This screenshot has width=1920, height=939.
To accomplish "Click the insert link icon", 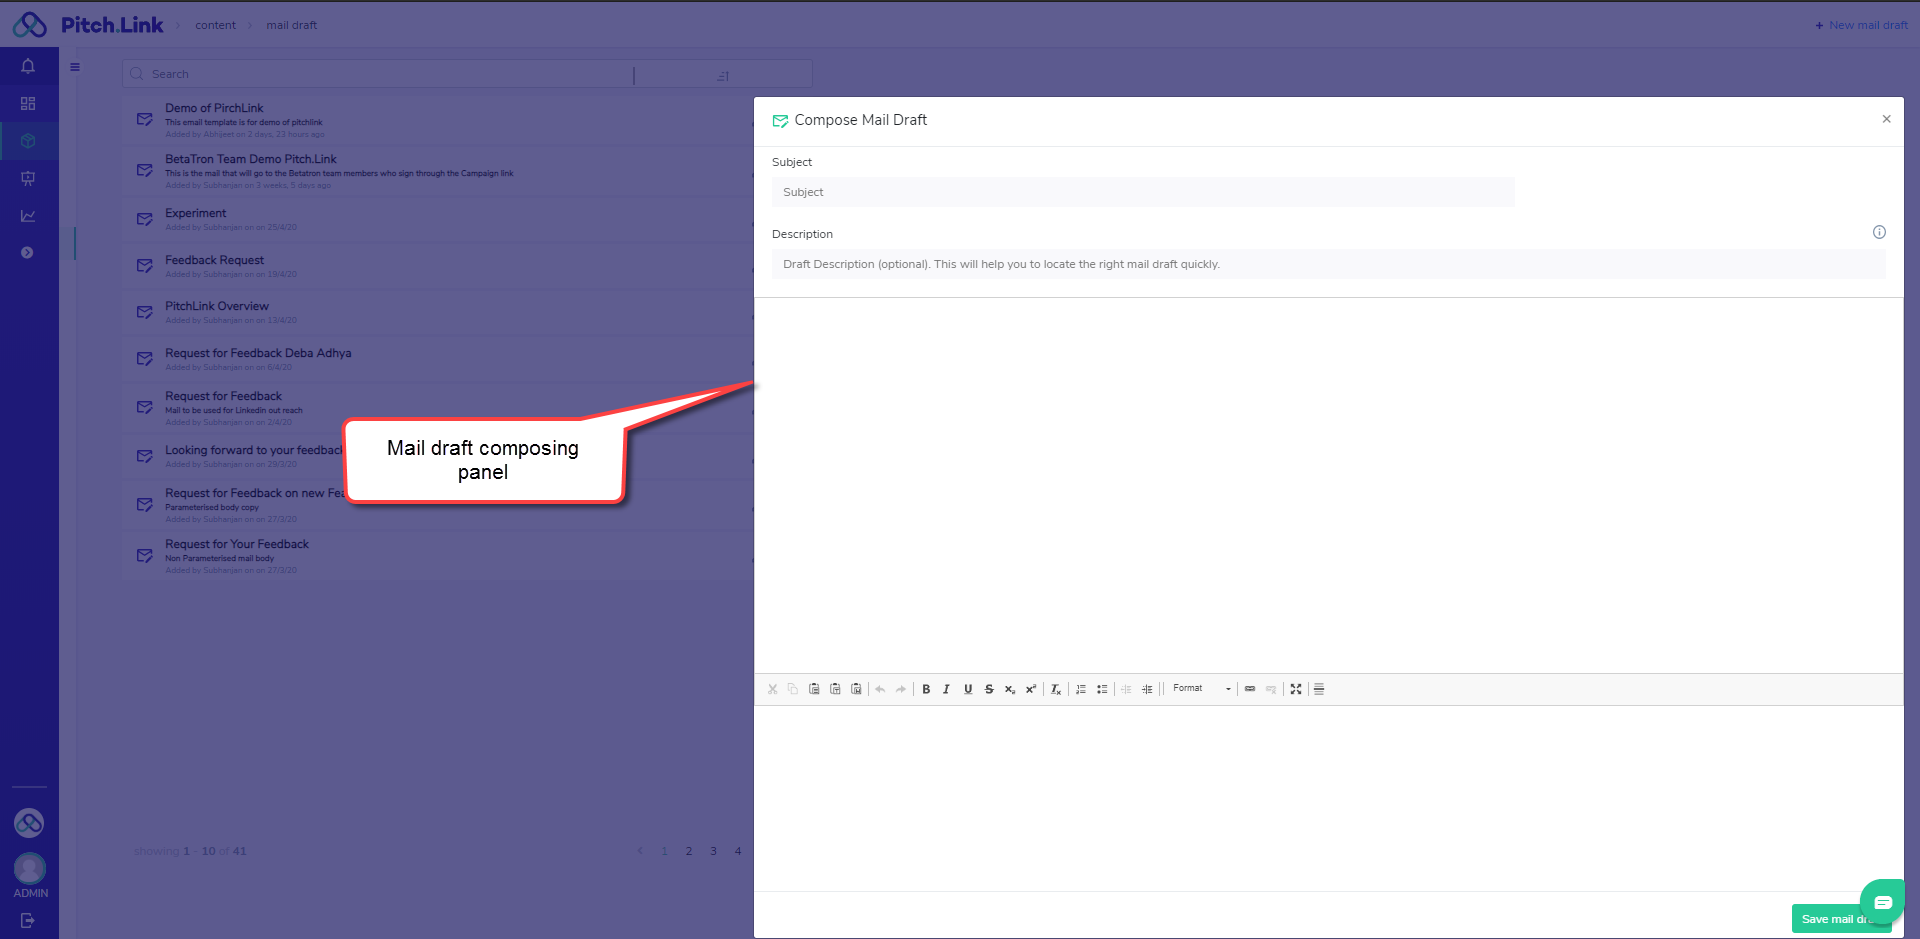I will pyautogui.click(x=1250, y=689).
